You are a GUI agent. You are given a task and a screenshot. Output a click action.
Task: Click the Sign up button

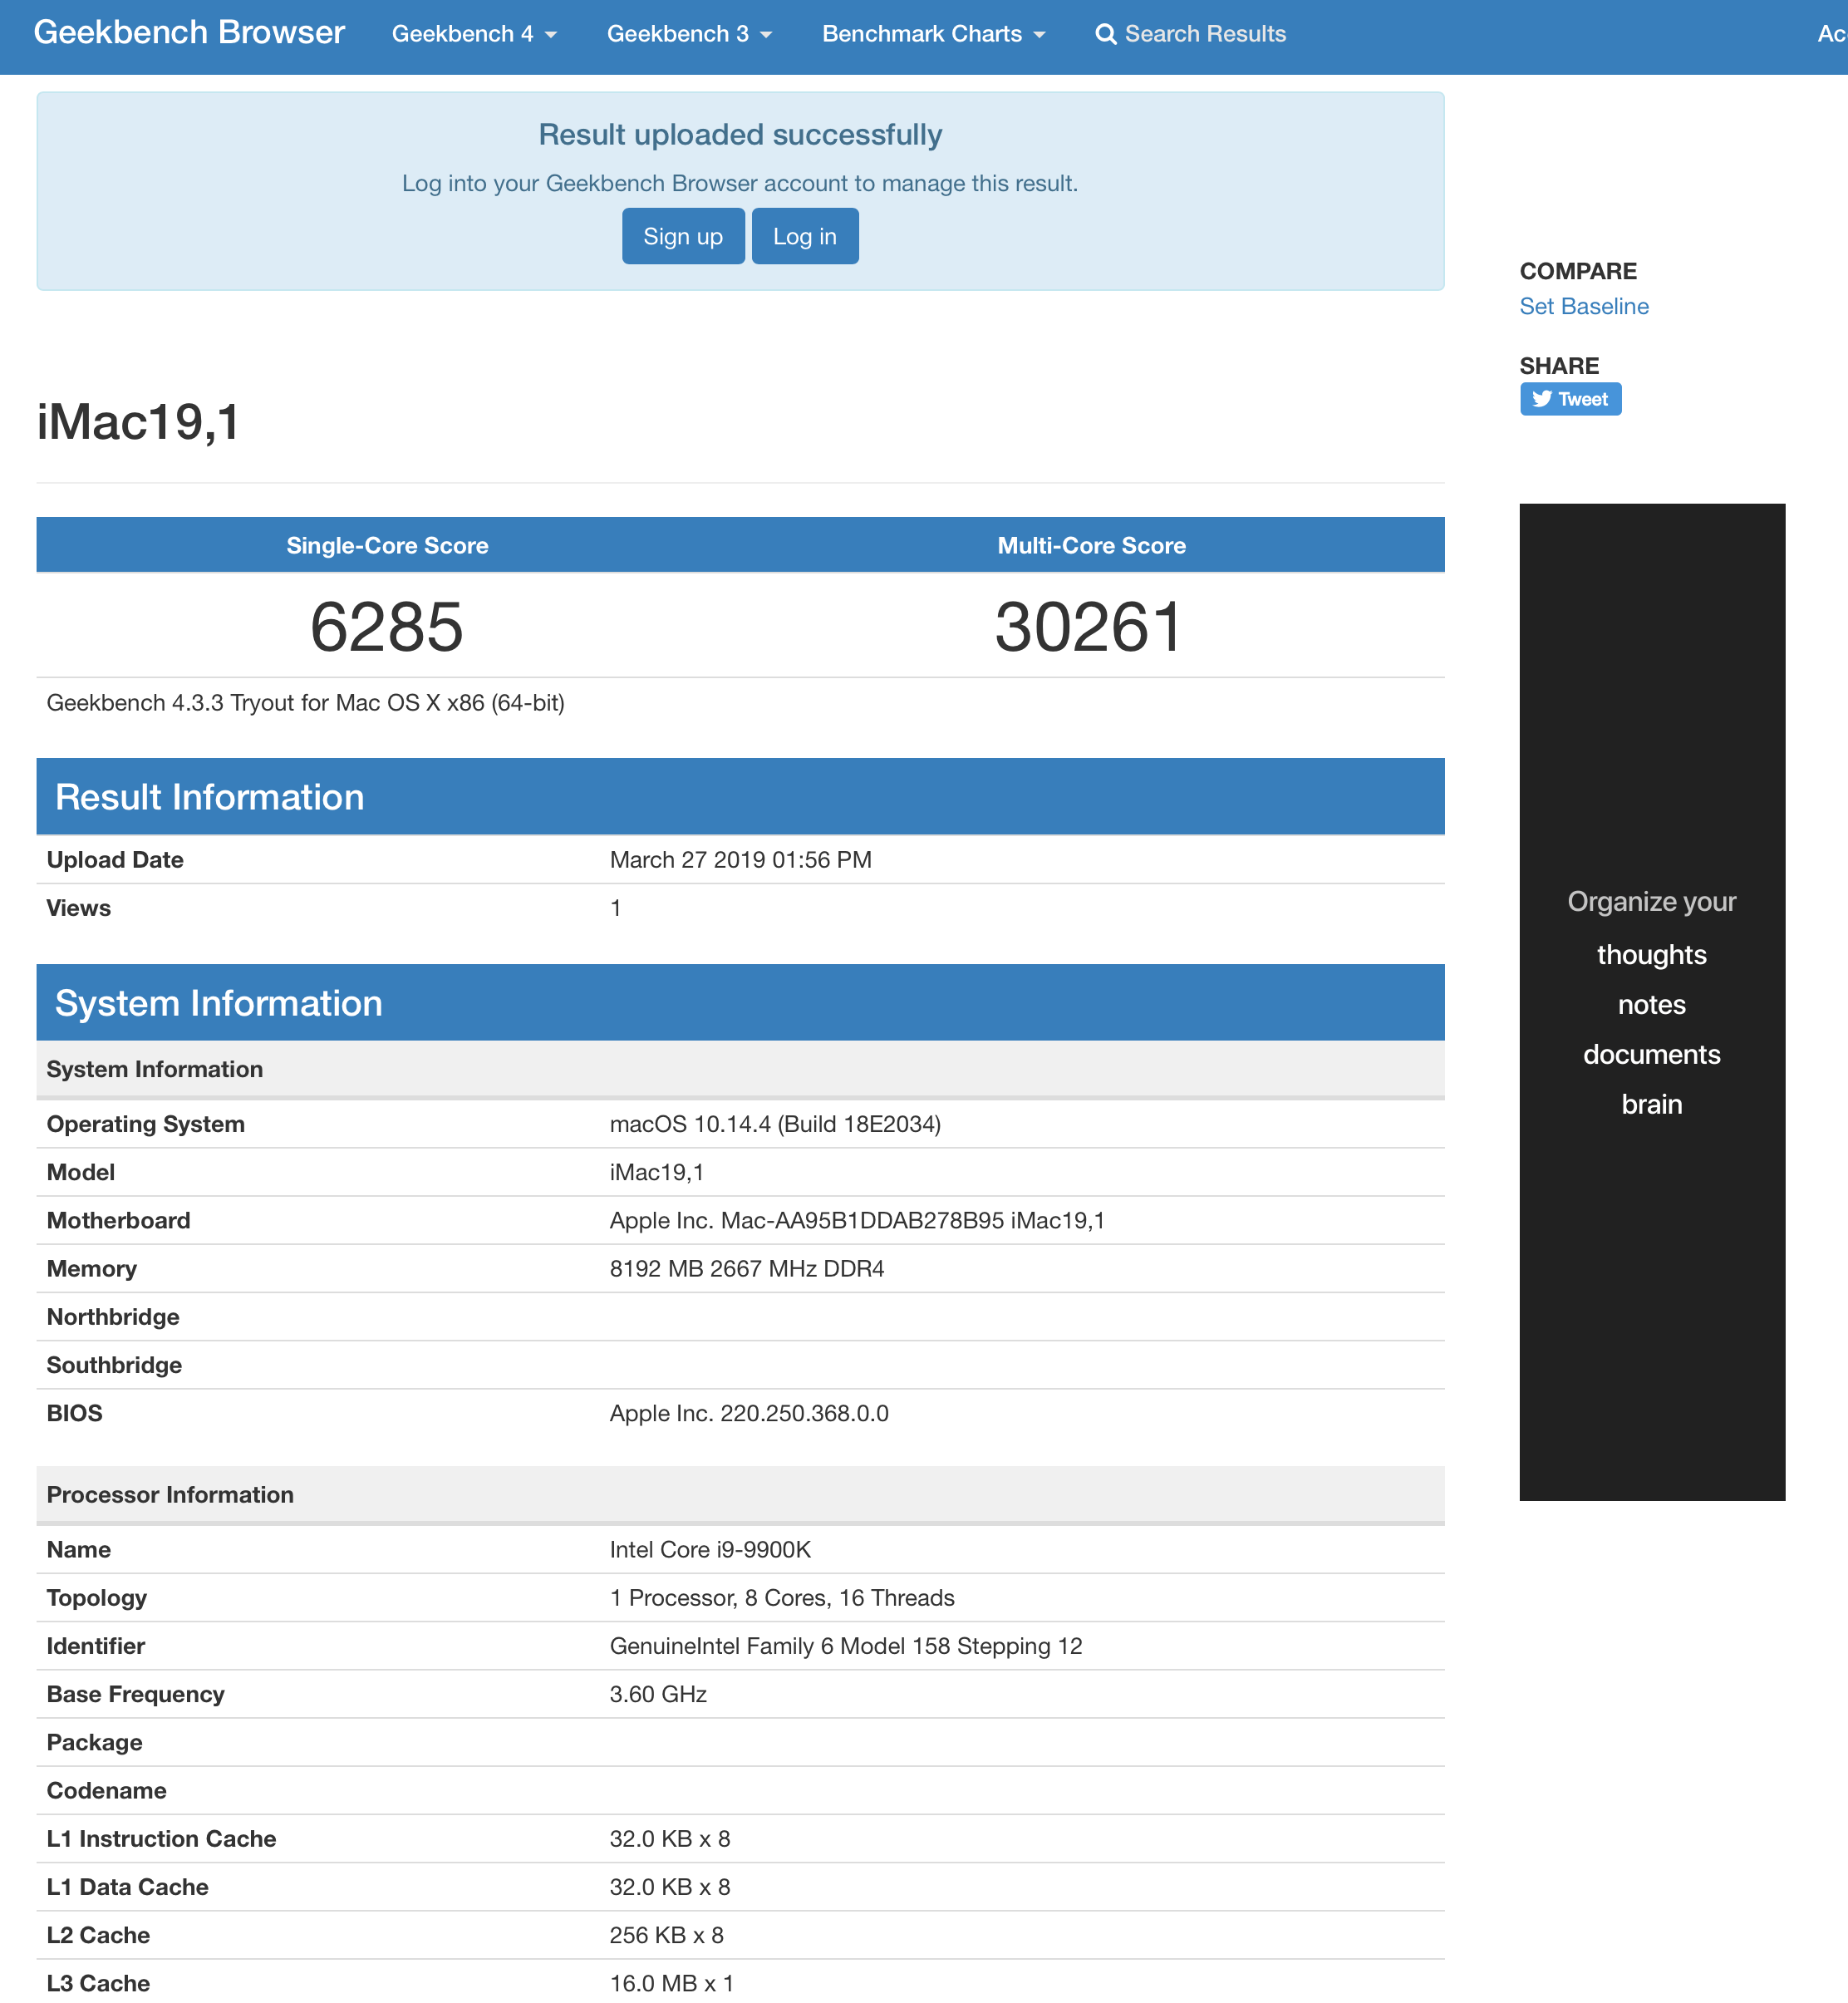pyautogui.click(x=683, y=236)
